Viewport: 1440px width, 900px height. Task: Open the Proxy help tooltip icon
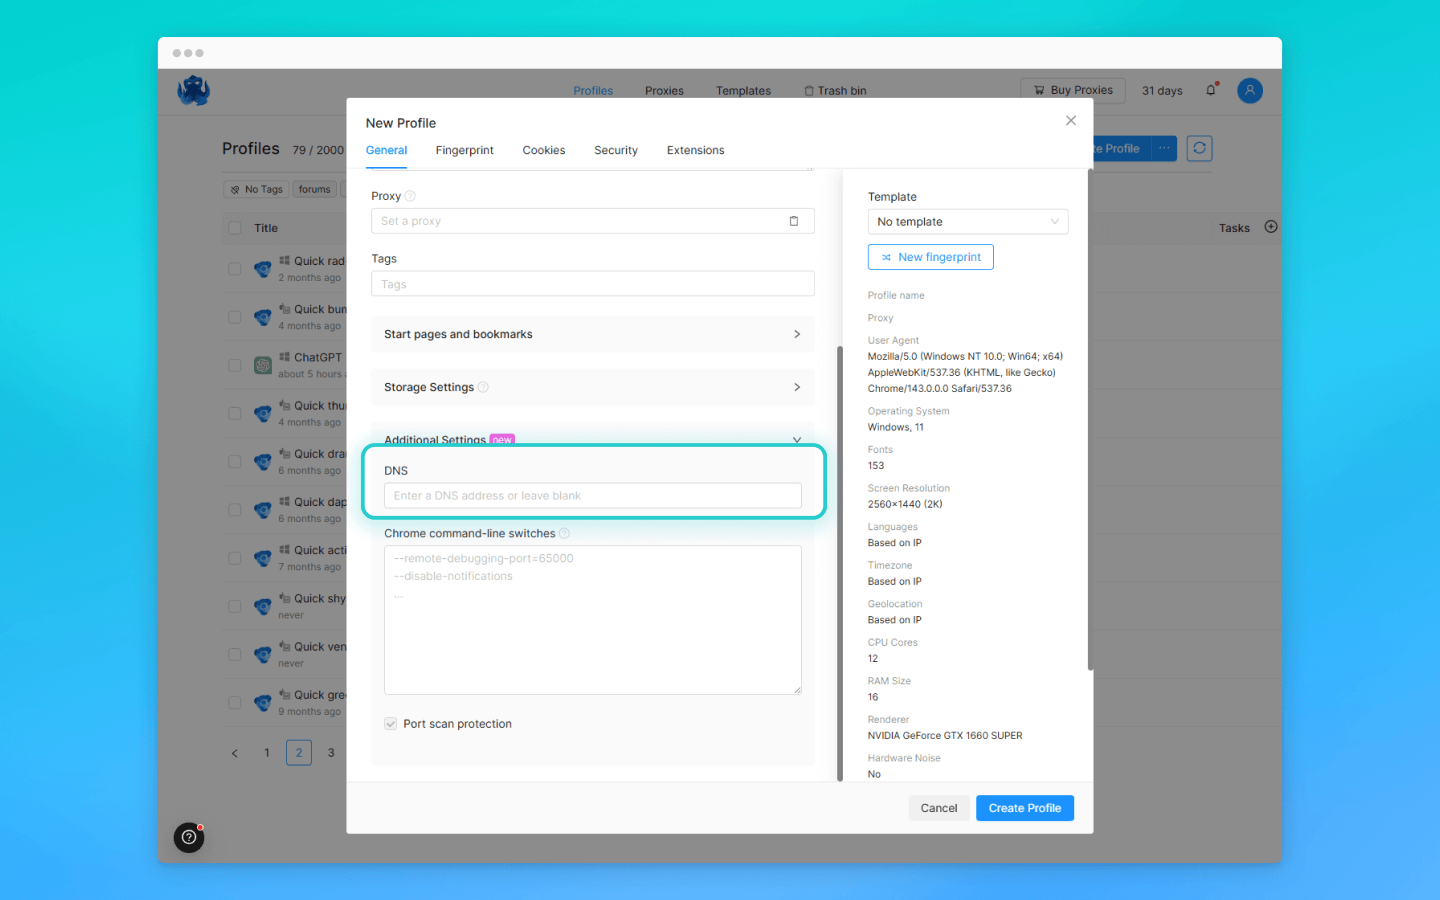pyautogui.click(x=410, y=196)
